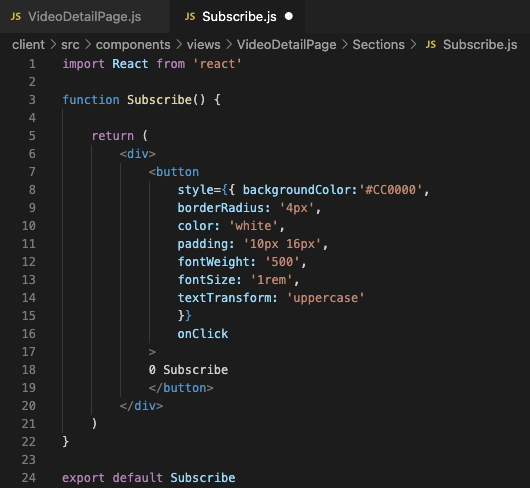Click the JS icon in the breadcrumb

point(431,45)
